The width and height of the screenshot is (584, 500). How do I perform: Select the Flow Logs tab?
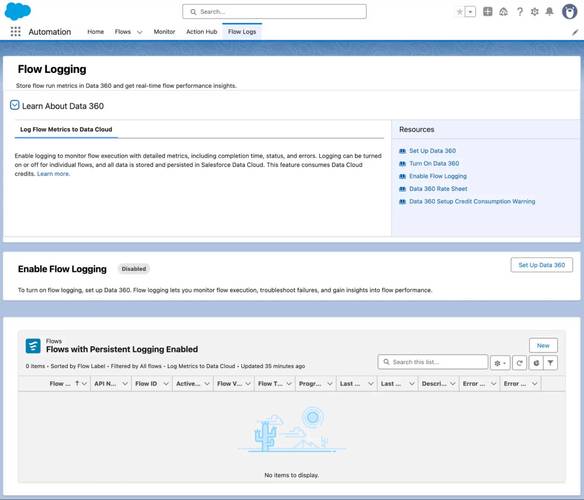click(242, 32)
